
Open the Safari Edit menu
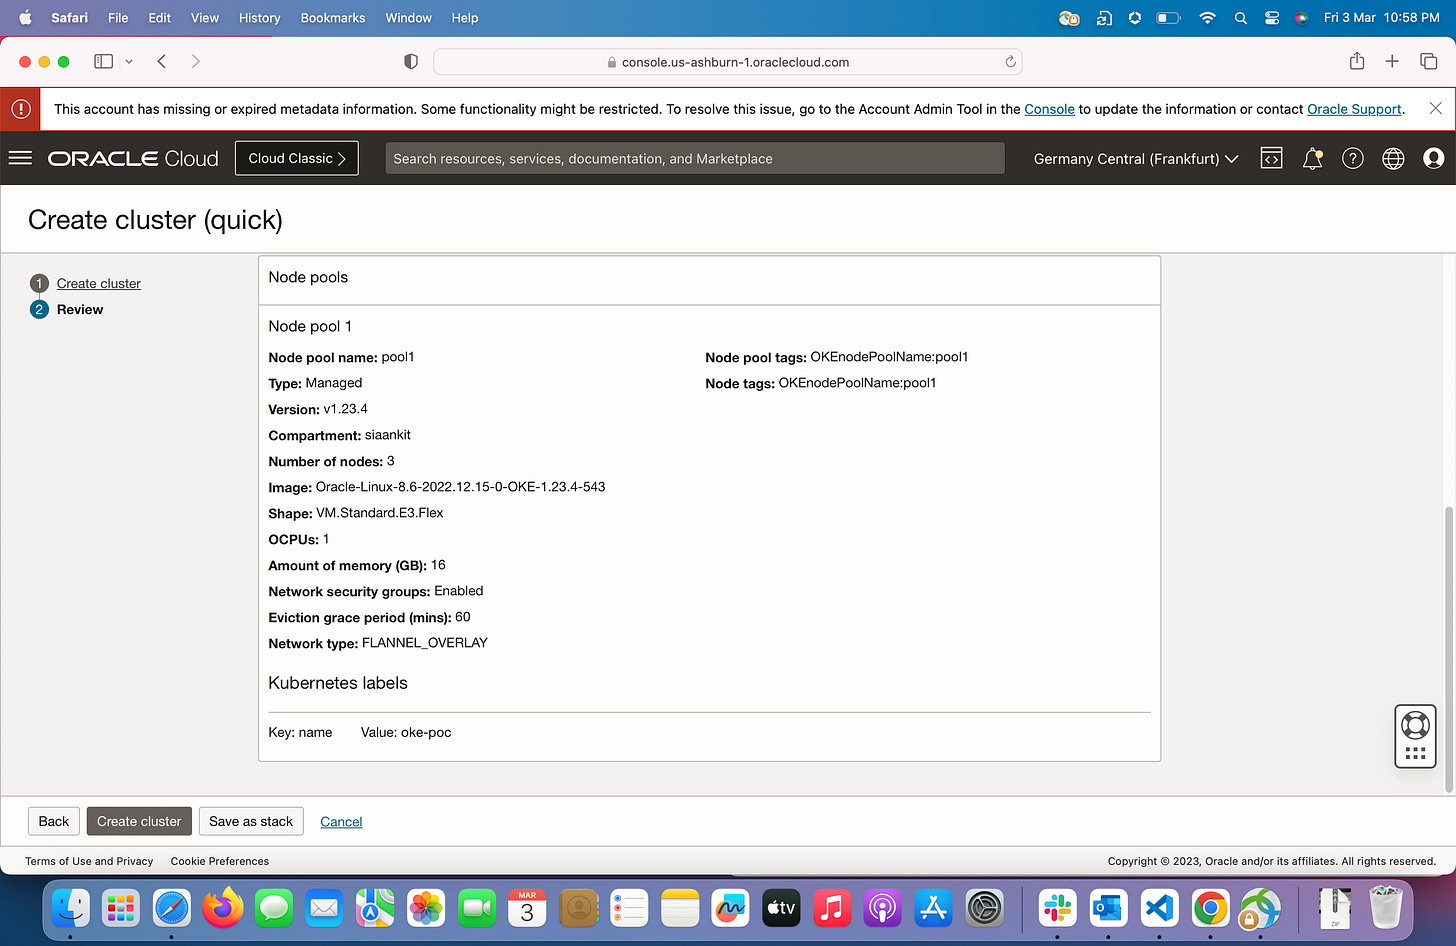tap(160, 18)
